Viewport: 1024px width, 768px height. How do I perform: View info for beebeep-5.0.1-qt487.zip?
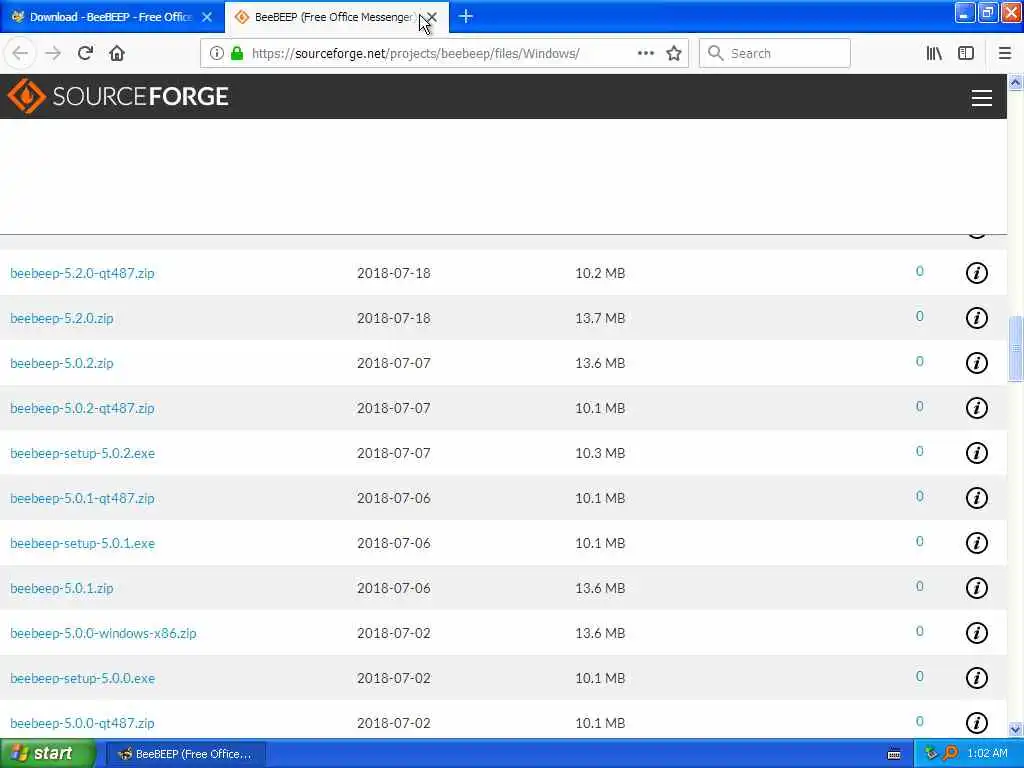coord(976,498)
